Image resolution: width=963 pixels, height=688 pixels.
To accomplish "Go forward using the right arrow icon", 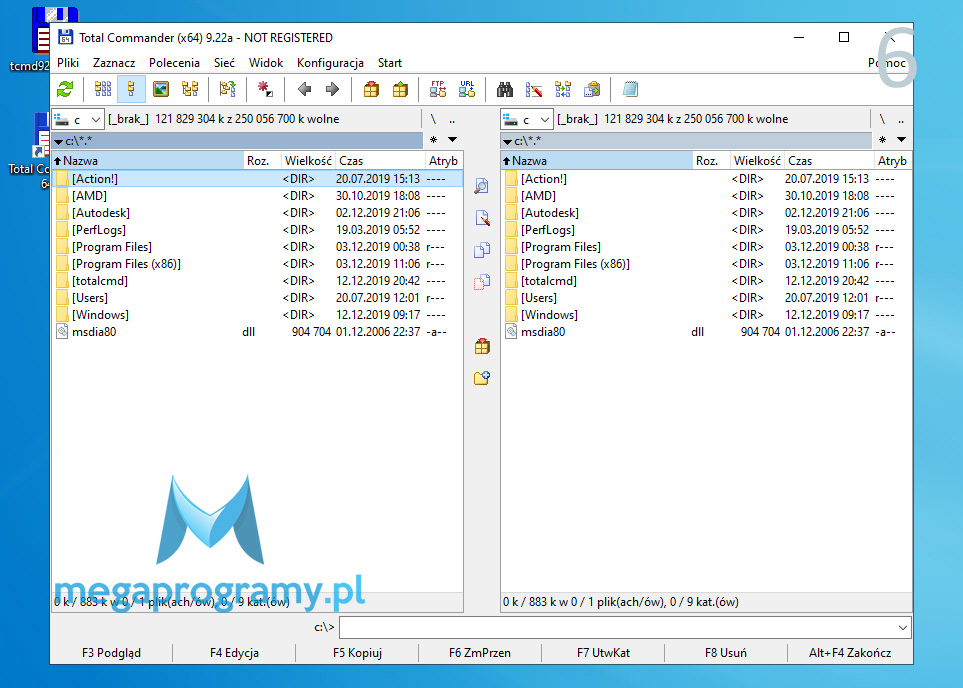I will (x=332, y=90).
